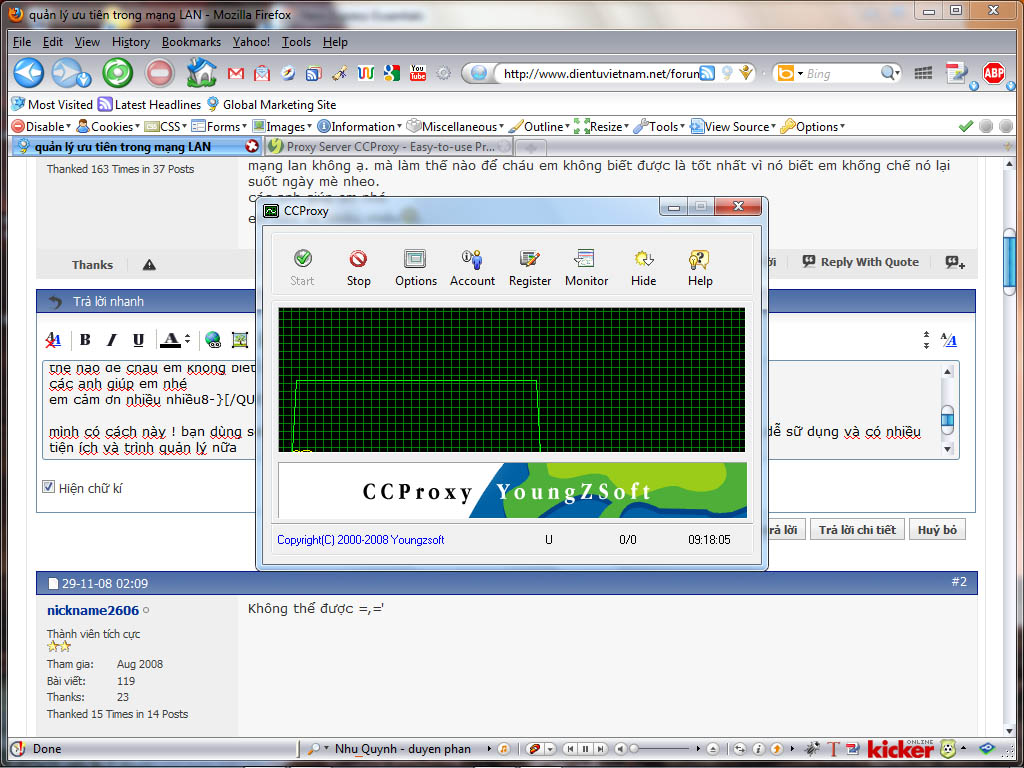The height and width of the screenshot is (768, 1024).
Task: Go to the Firefox home page icon
Action: 201,72
